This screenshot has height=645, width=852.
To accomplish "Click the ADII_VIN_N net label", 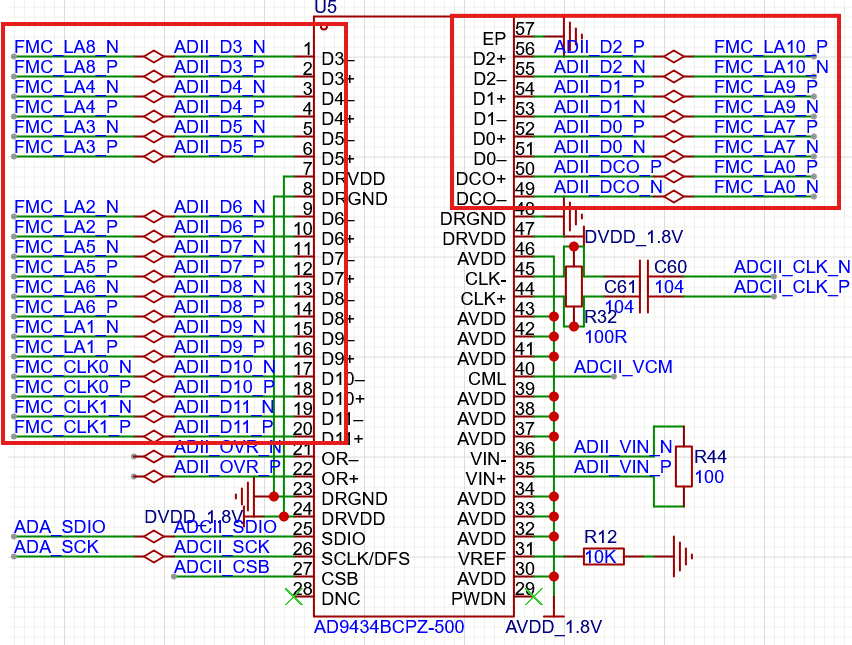I will (623, 447).
